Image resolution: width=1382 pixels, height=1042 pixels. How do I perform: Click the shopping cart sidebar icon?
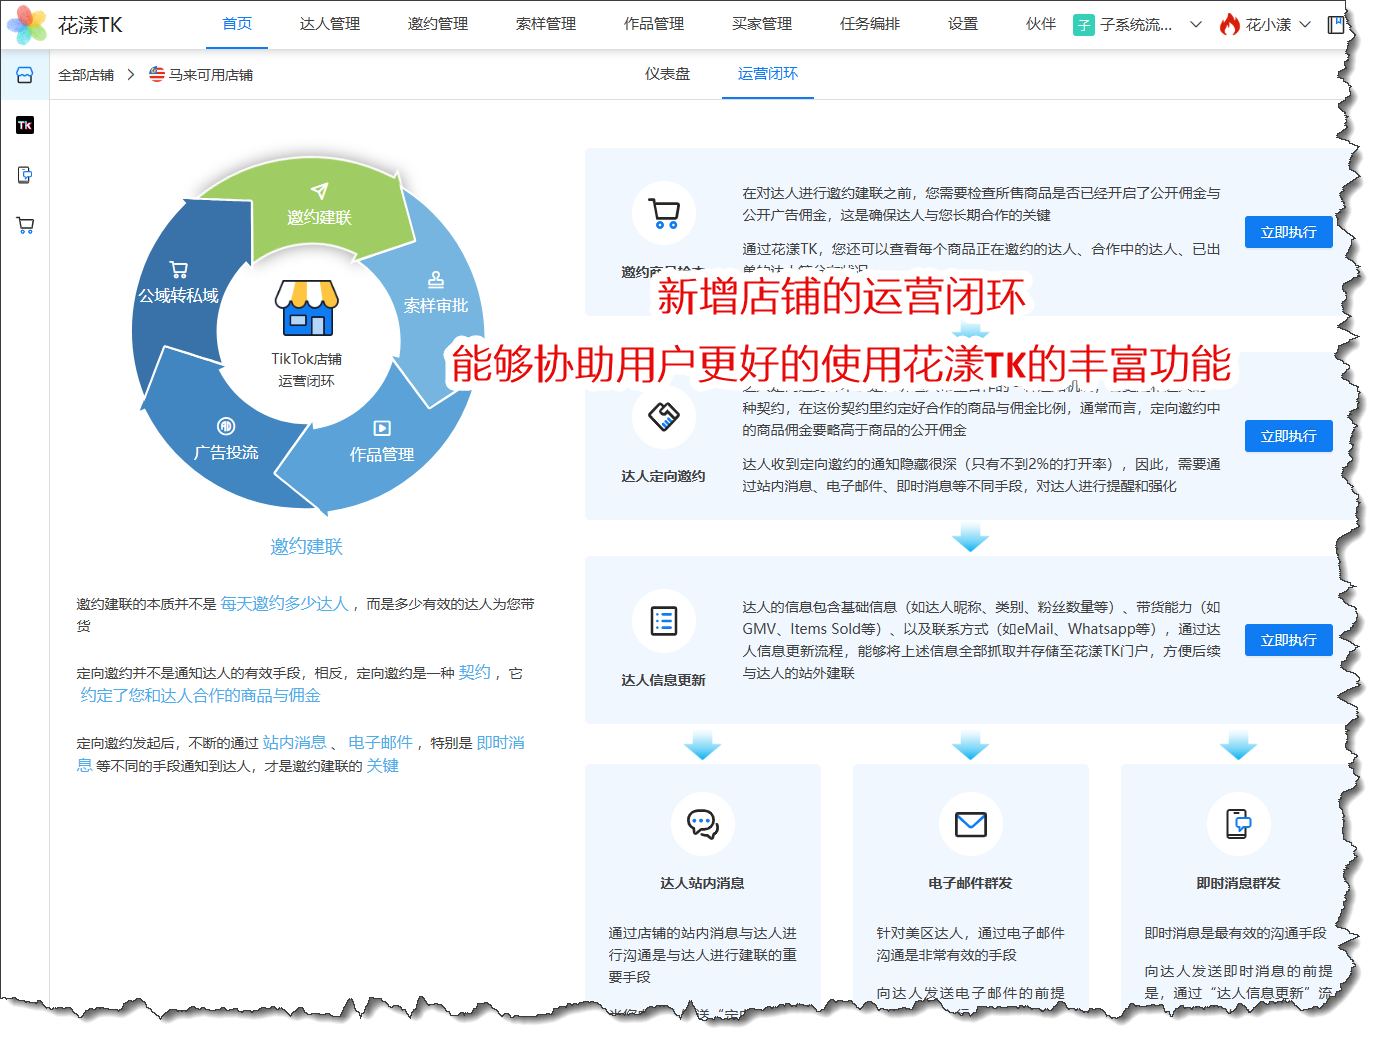pyautogui.click(x=25, y=225)
